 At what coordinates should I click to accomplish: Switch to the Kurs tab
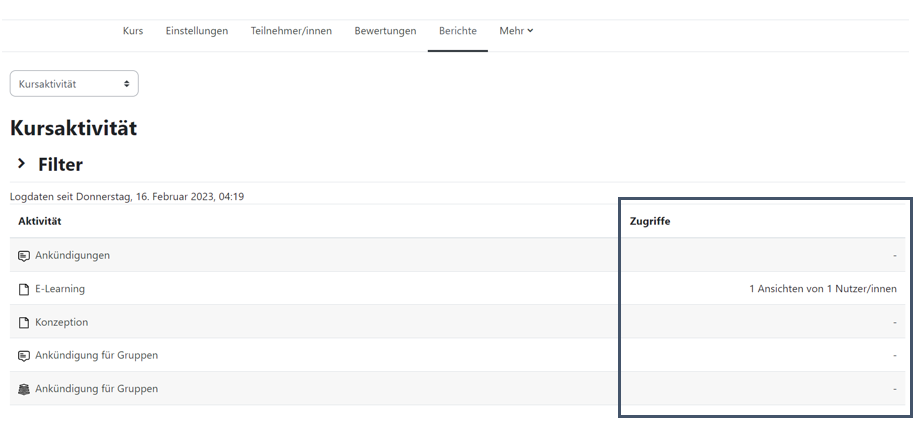coord(133,31)
